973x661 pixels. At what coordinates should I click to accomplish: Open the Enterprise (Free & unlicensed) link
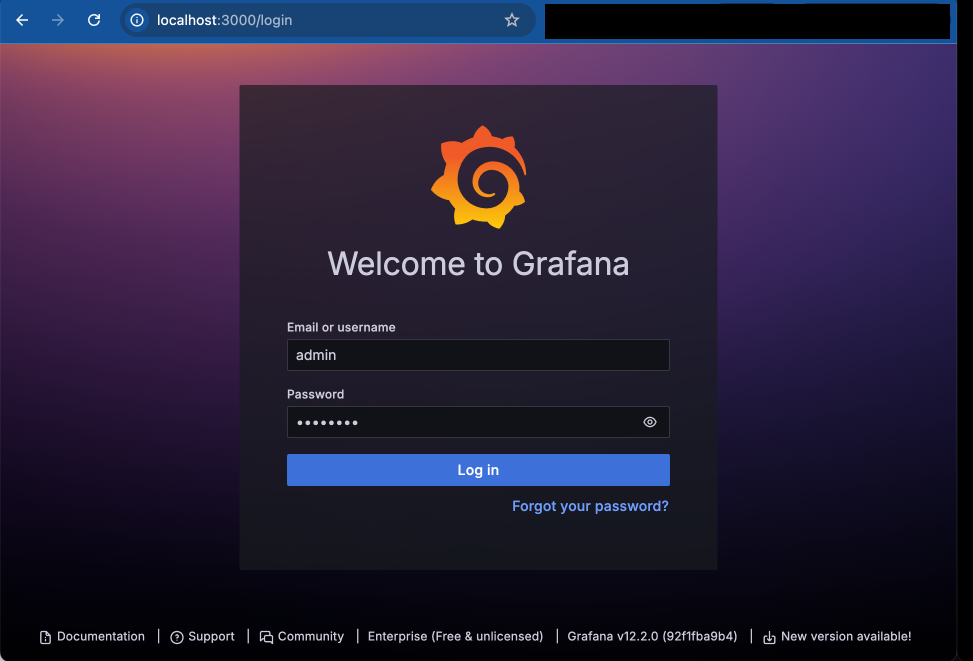coord(455,636)
